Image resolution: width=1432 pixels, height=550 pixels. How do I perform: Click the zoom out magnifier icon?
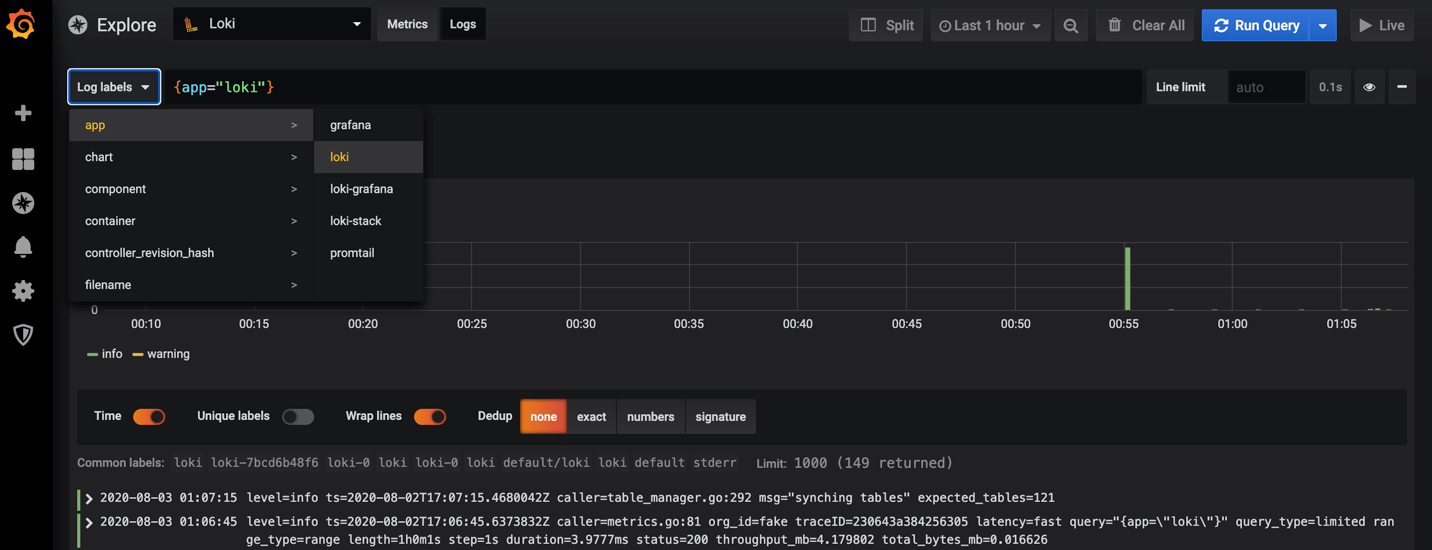pos(1070,25)
